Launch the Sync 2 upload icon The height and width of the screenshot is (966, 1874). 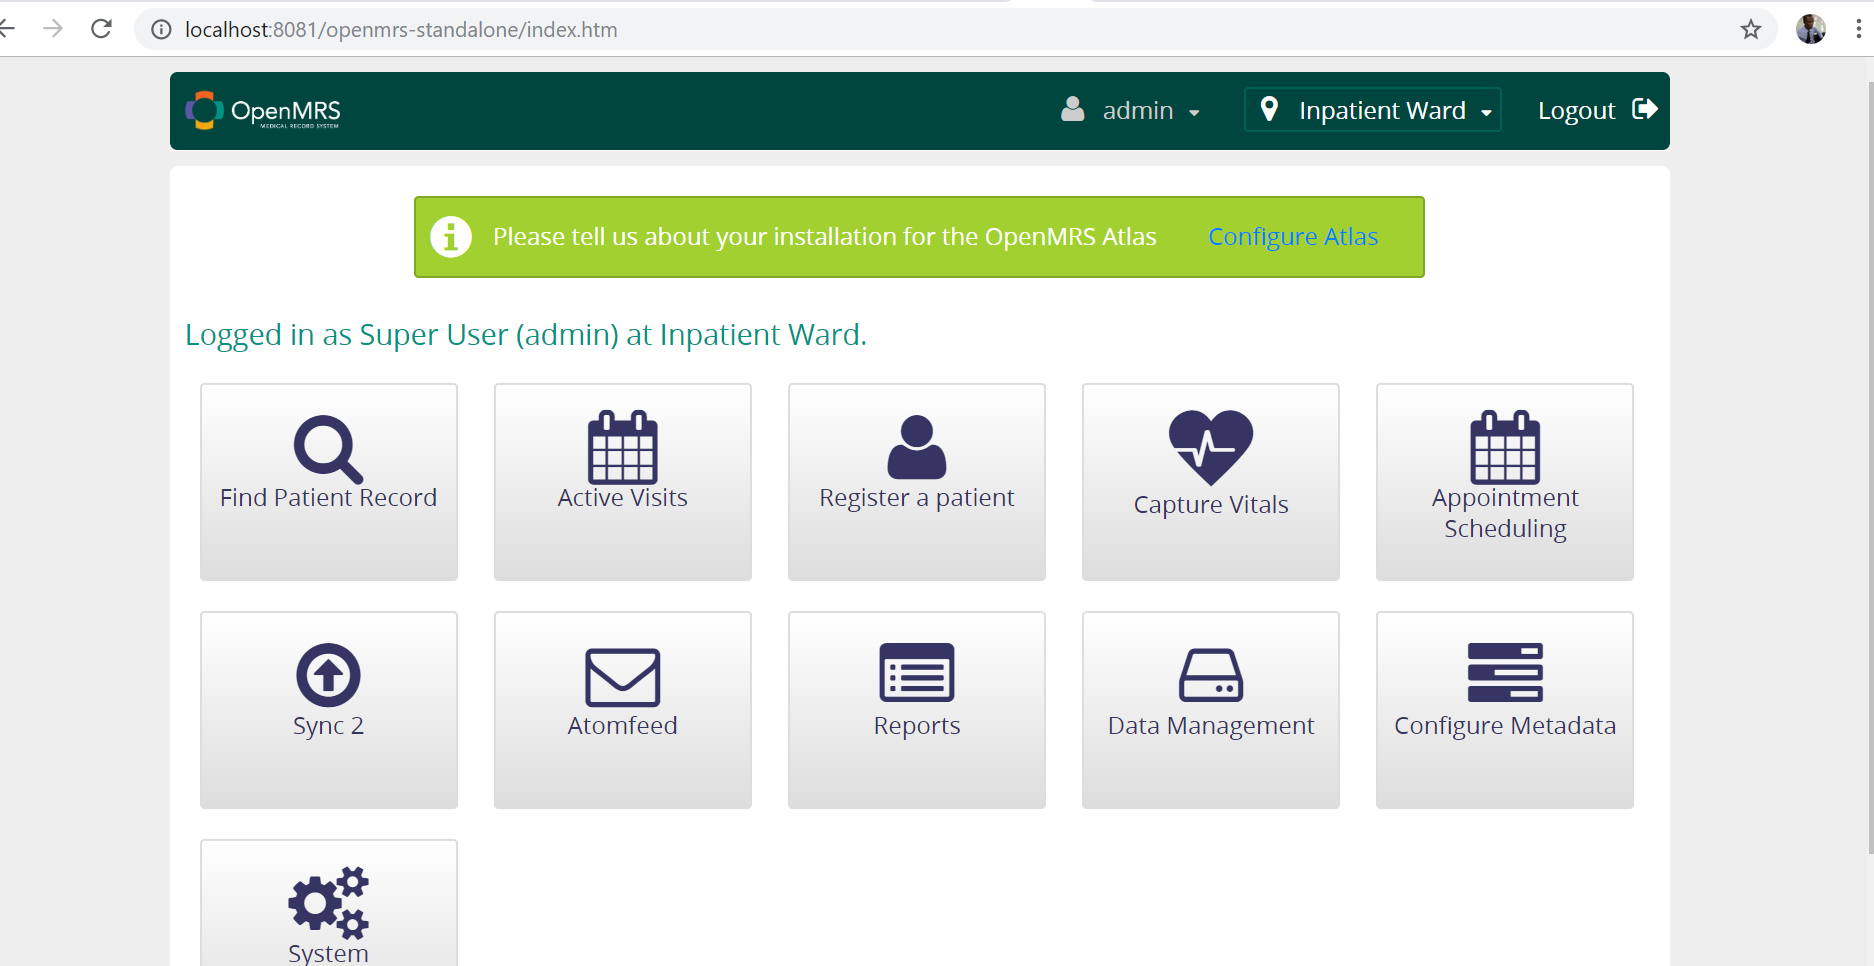(328, 675)
